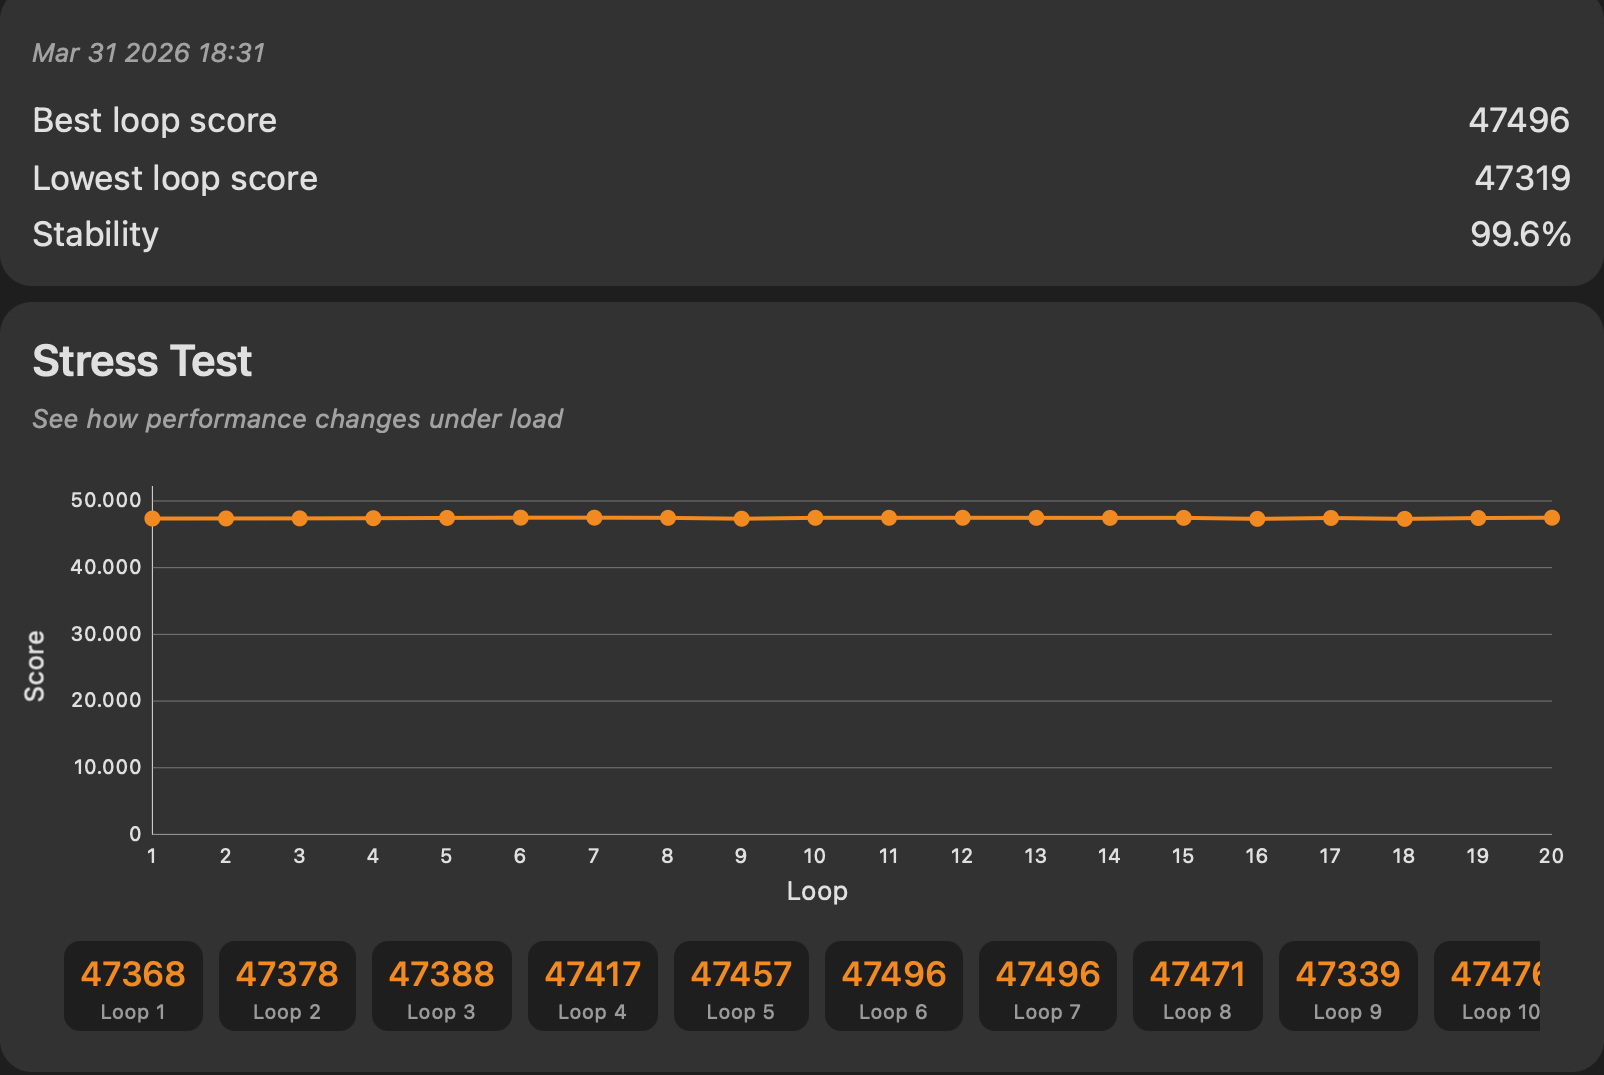Click the chart data point for loop 16
1604x1075 pixels.
(x=1257, y=519)
